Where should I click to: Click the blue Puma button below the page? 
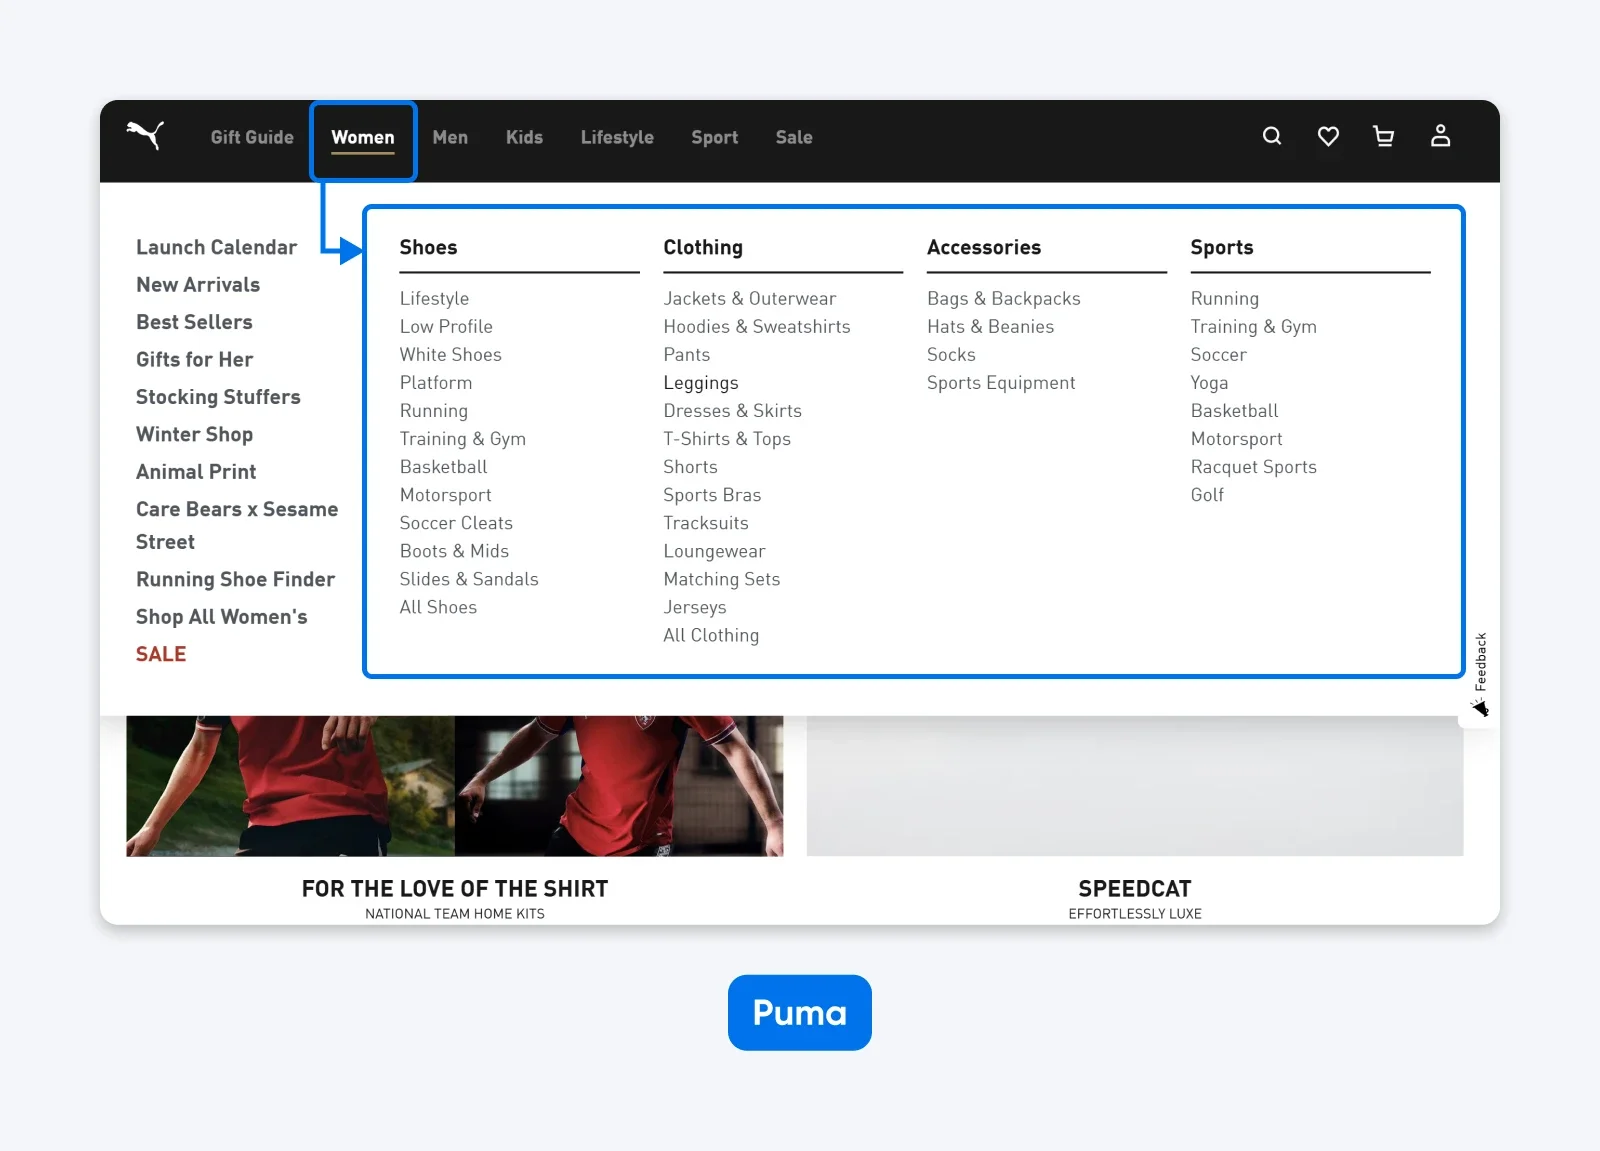pyautogui.click(x=799, y=1012)
